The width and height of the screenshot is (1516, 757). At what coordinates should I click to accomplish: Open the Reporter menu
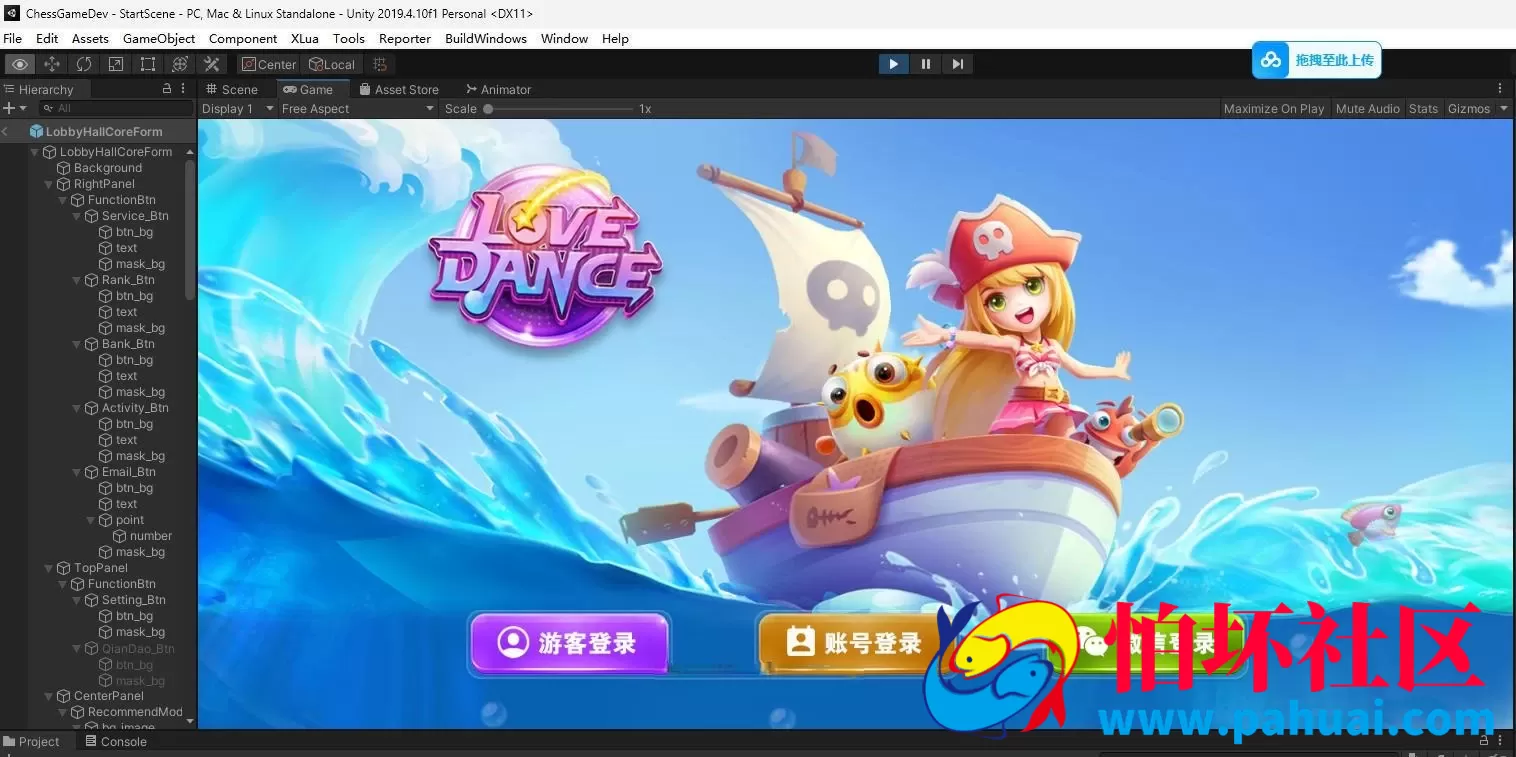(x=405, y=38)
